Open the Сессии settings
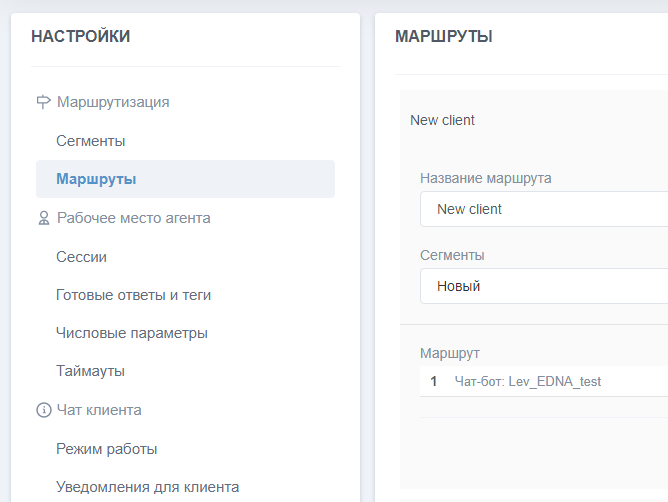This screenshot has height=502, width=668. [81, 257]
